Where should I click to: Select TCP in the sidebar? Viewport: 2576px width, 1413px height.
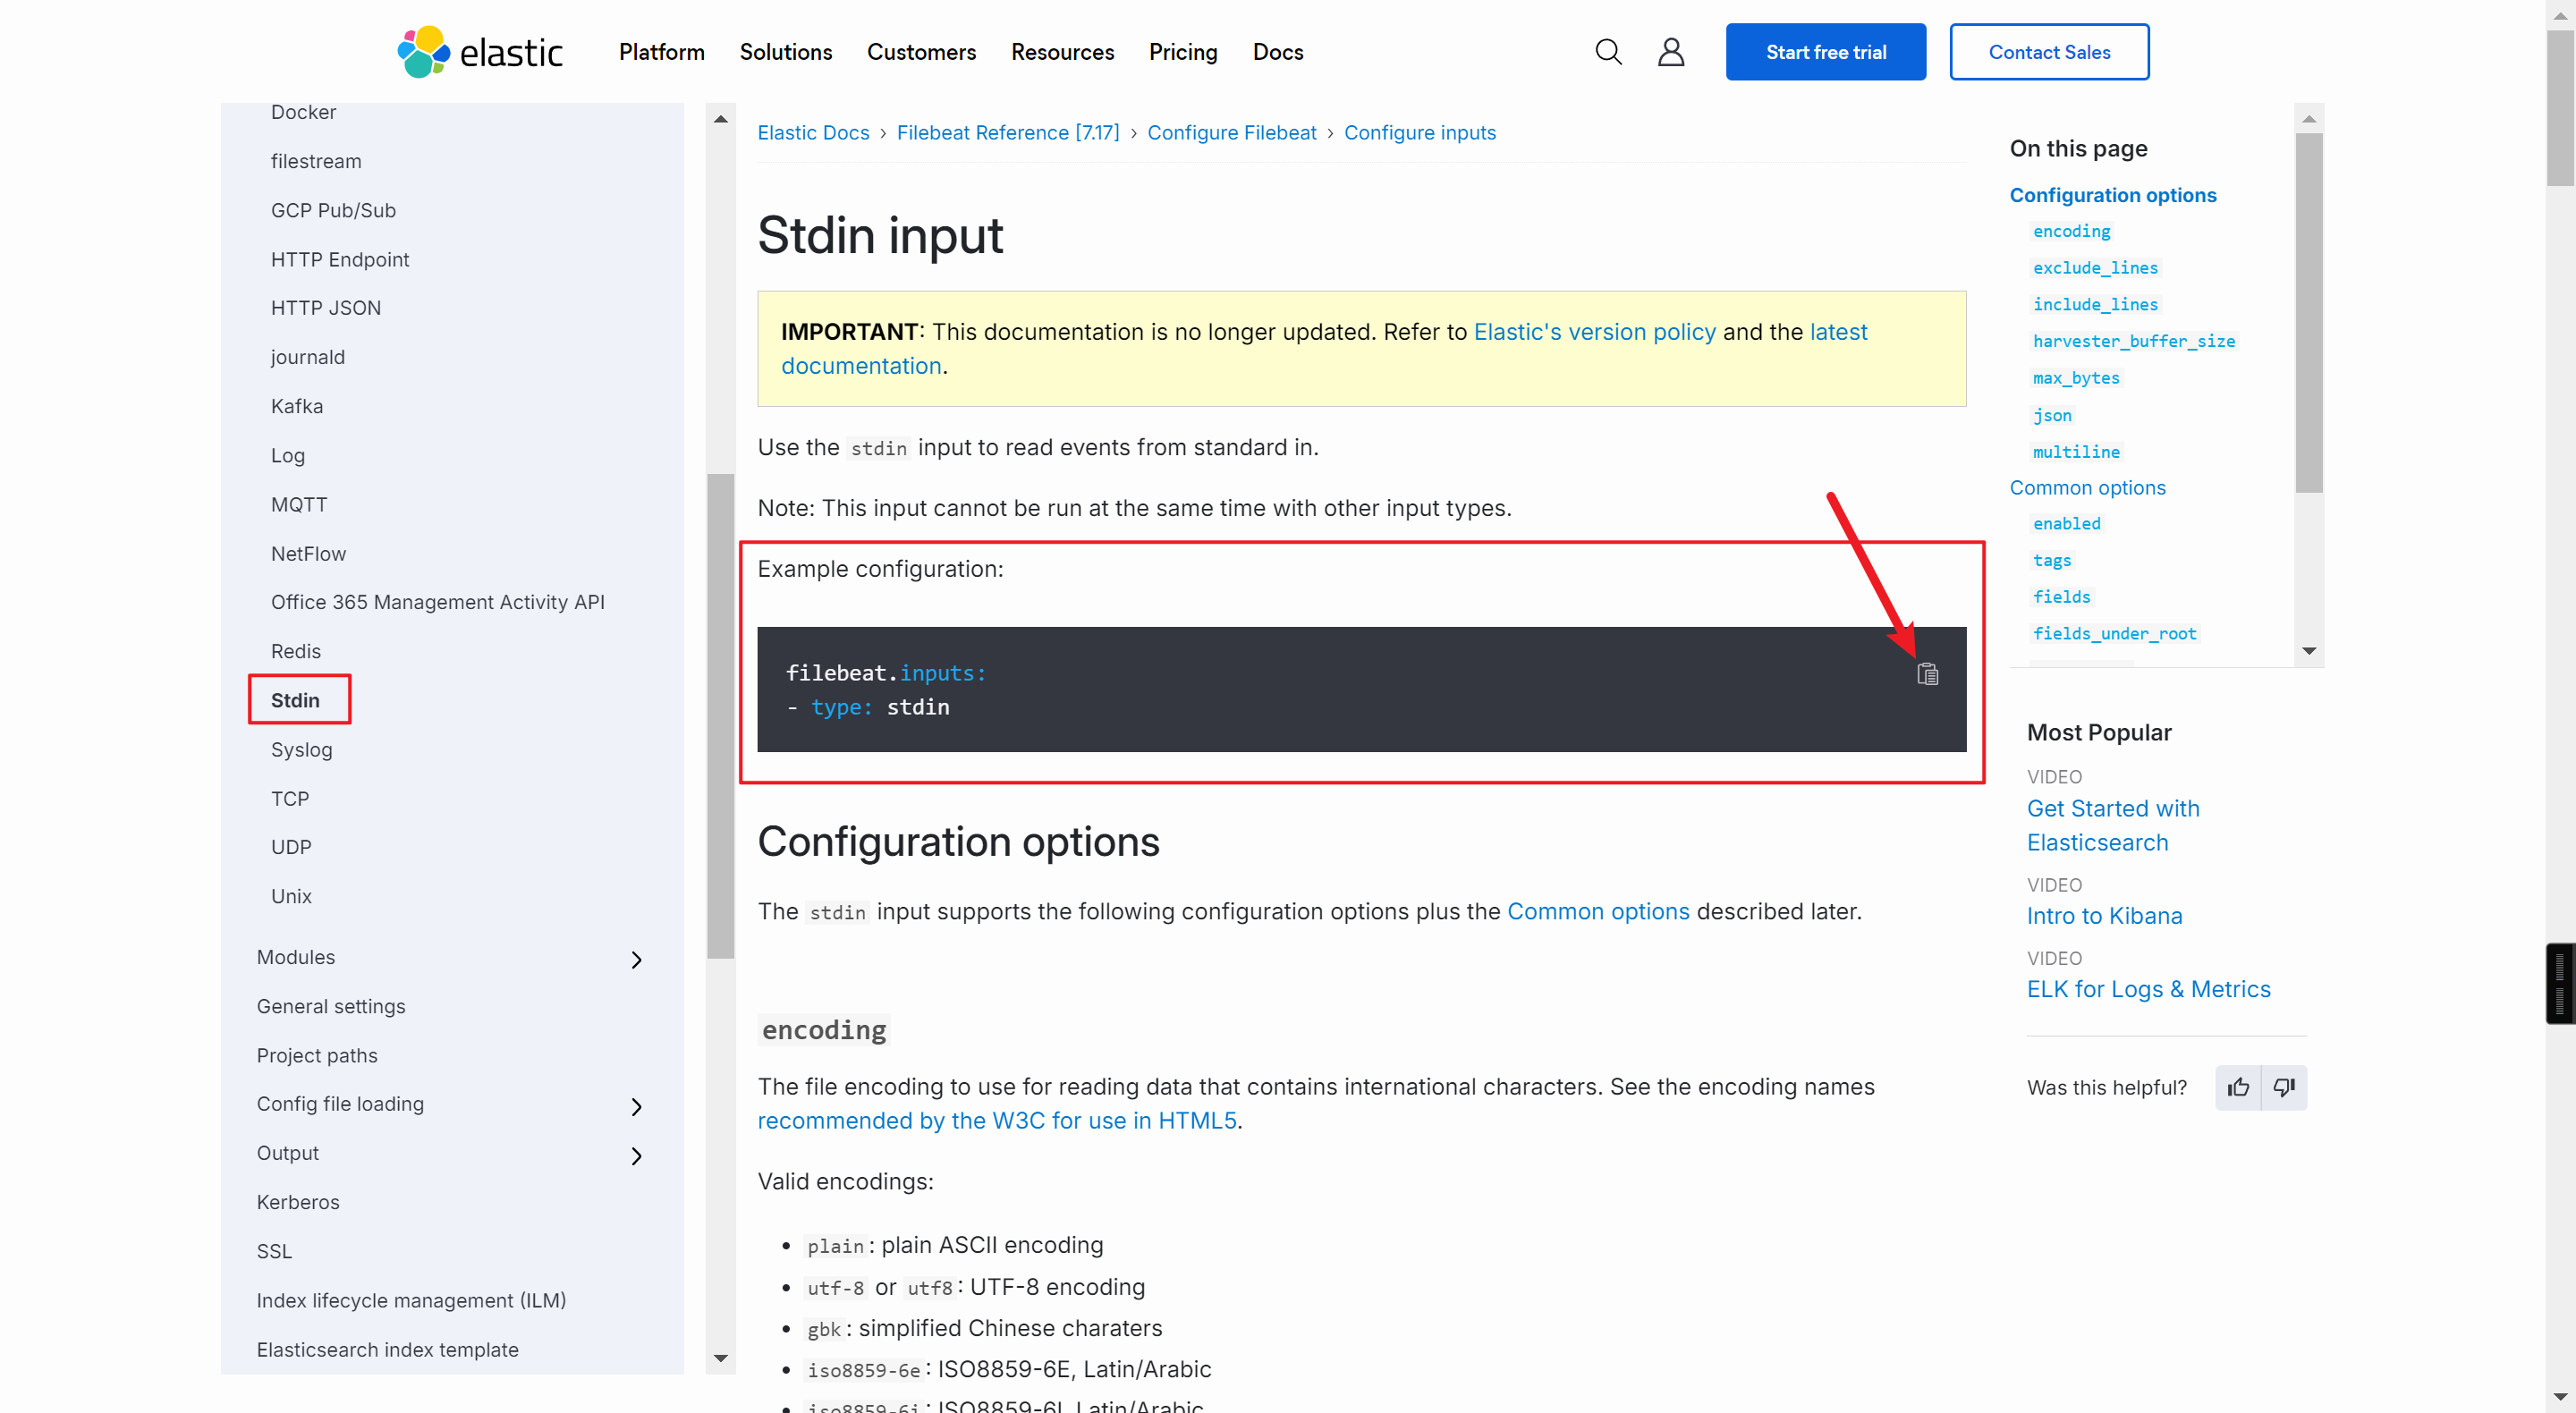[289, 798]
